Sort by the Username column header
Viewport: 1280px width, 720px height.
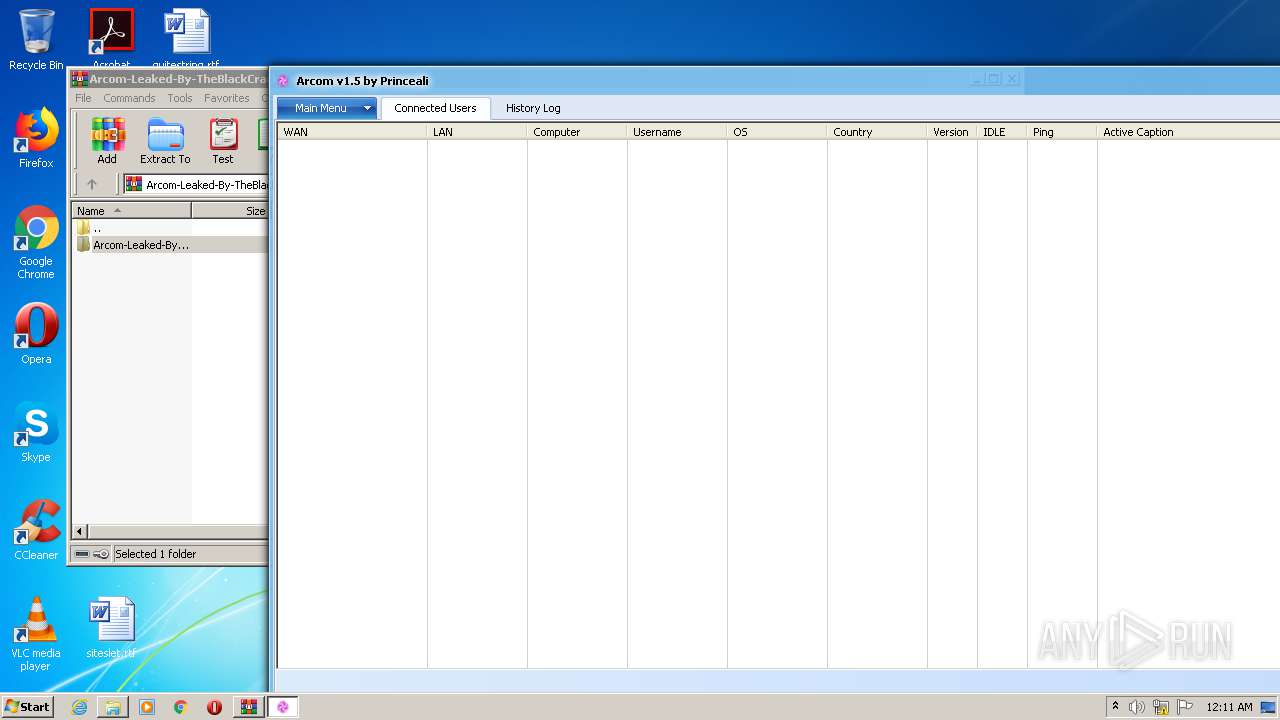click(x=677, y=132)
